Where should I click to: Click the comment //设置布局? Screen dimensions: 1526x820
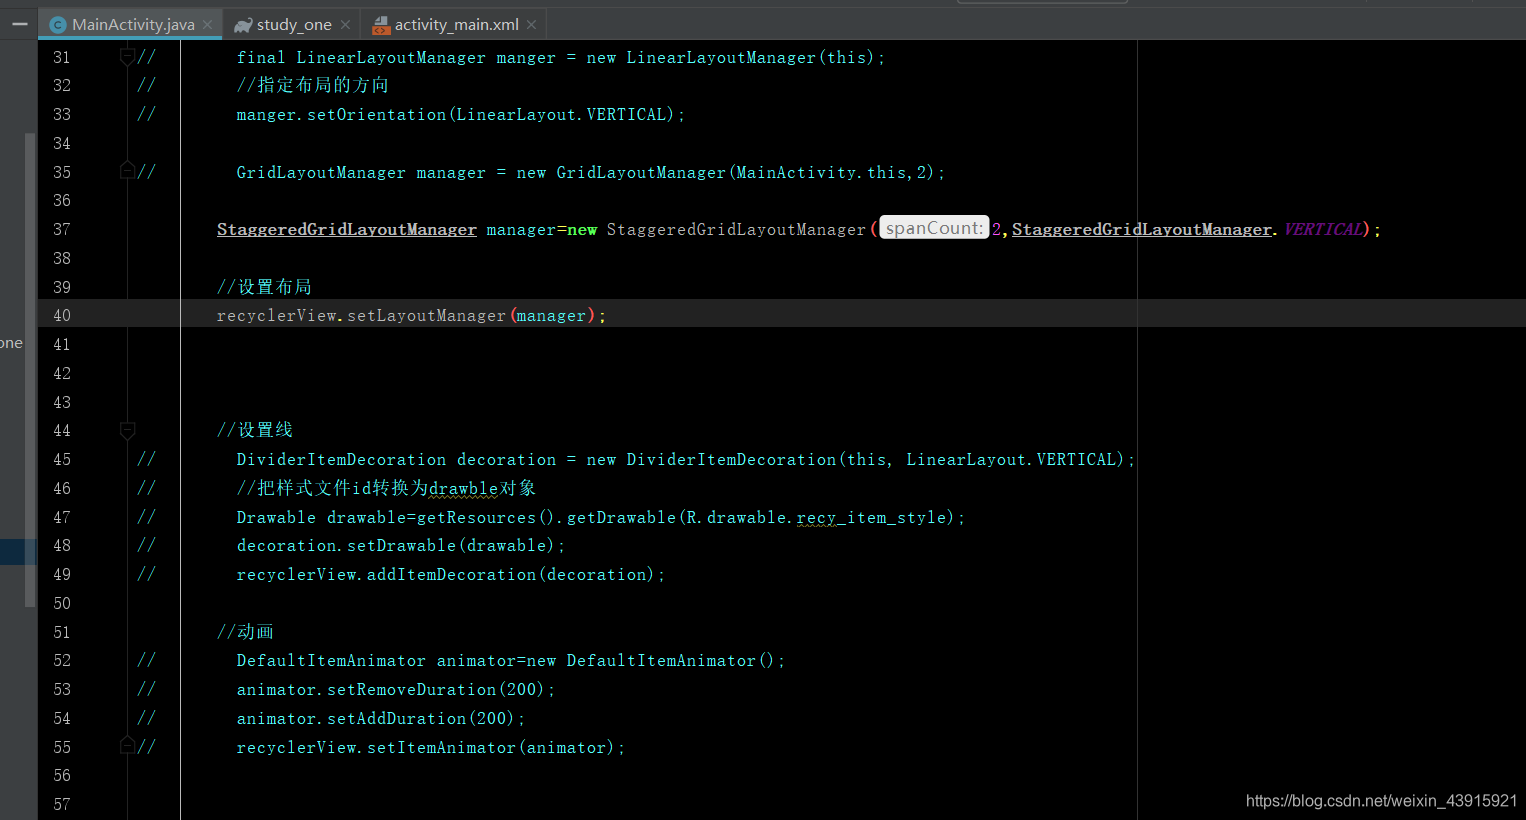(x=264, y=287)
